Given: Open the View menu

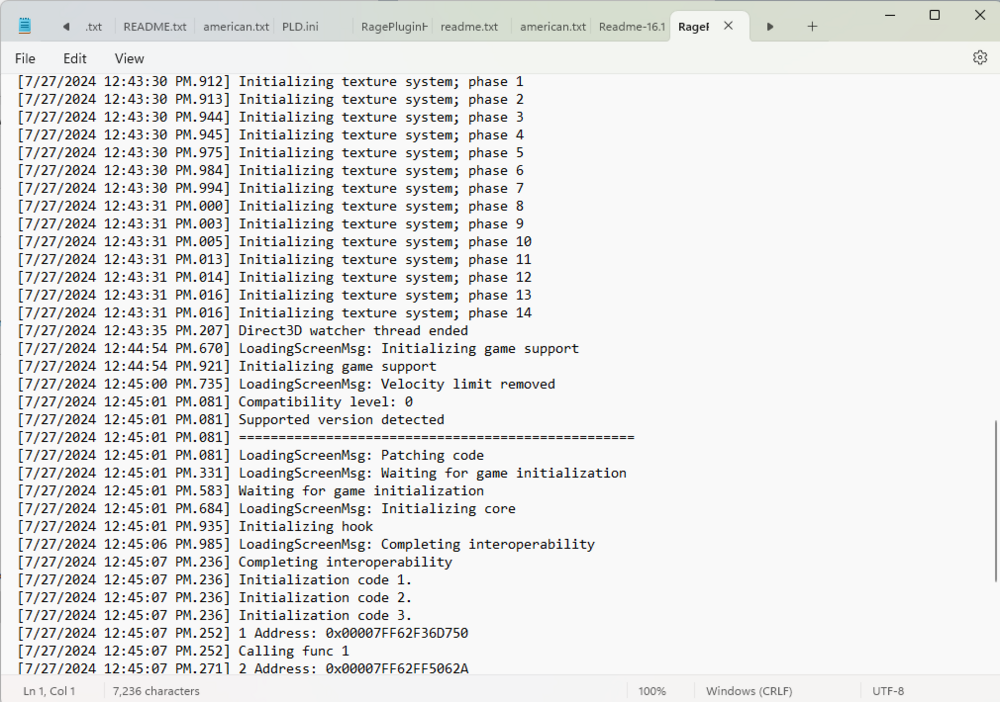Looking at the screenshot, I should pyautogui.click(x=129, y=58).
